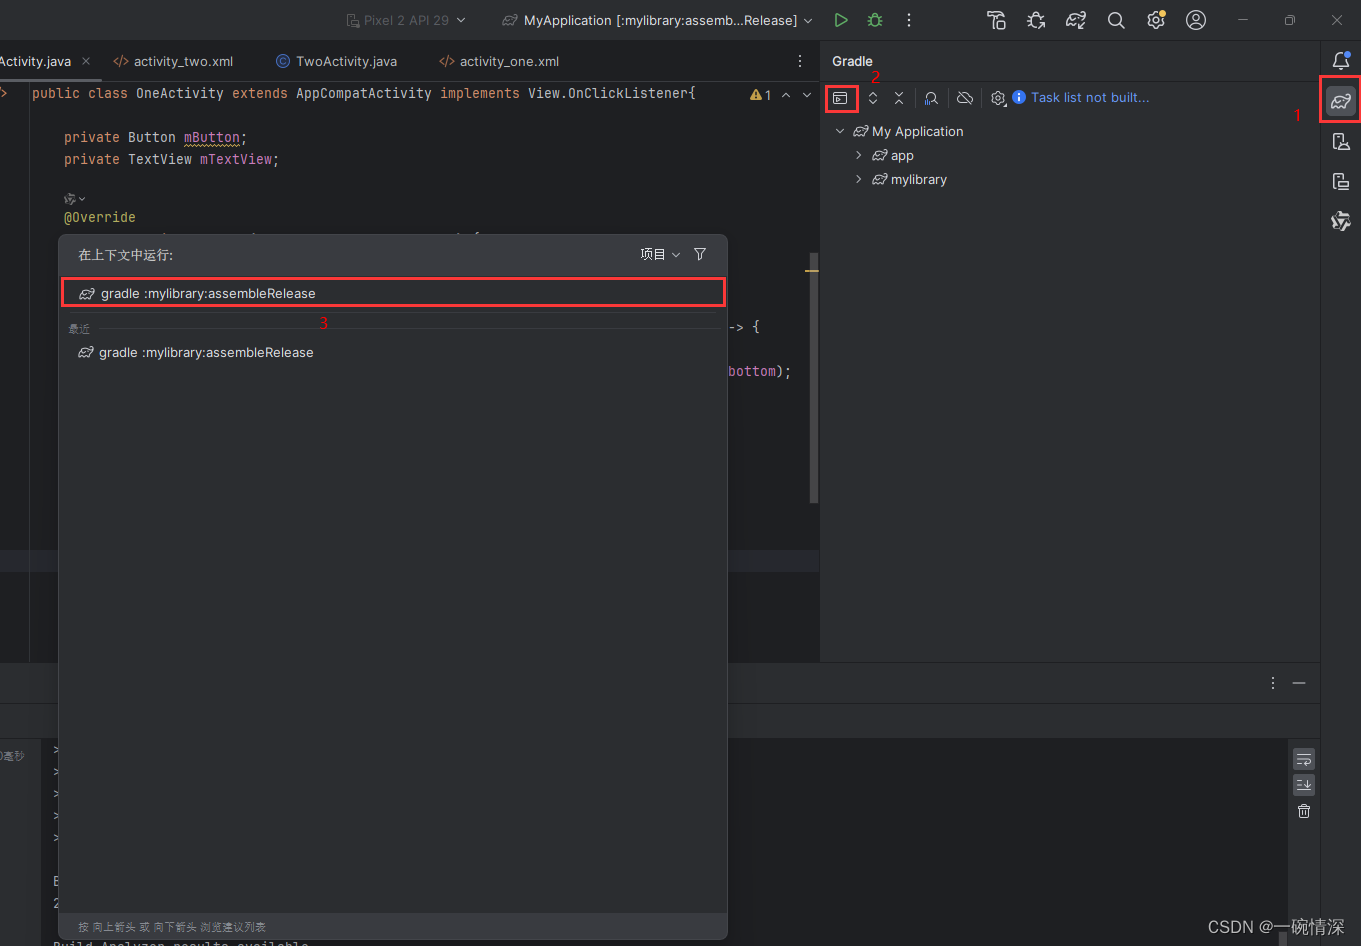
Task: Collapse all nodes in Gradle tree
Action: coord(899,98)
